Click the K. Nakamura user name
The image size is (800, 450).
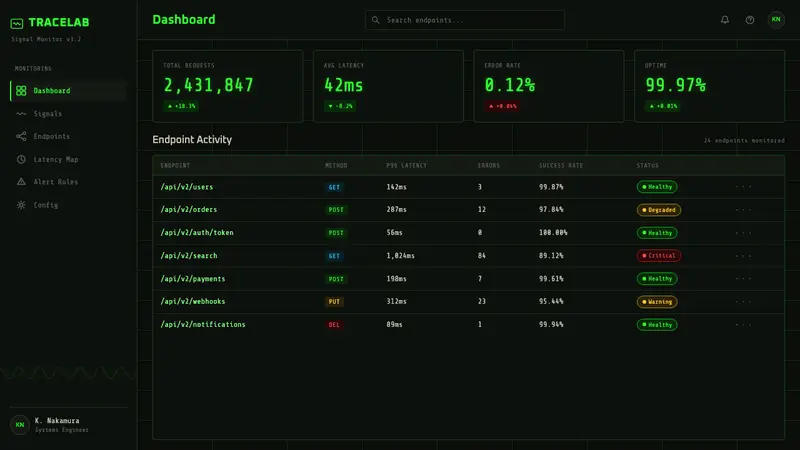coord(57,421)
